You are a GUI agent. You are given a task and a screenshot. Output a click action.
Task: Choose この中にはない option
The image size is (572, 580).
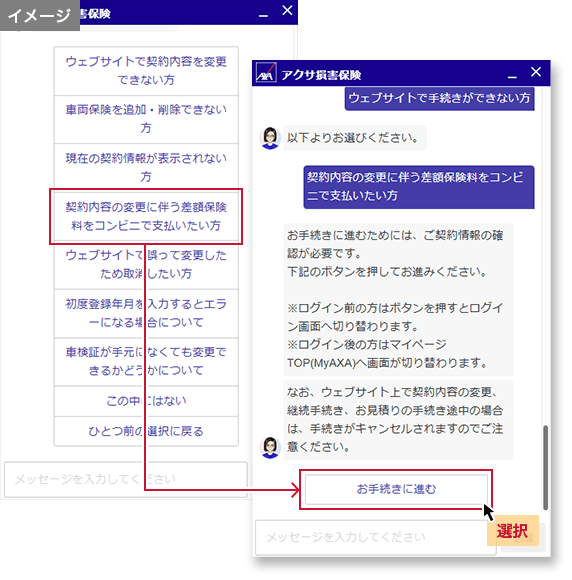146,401
